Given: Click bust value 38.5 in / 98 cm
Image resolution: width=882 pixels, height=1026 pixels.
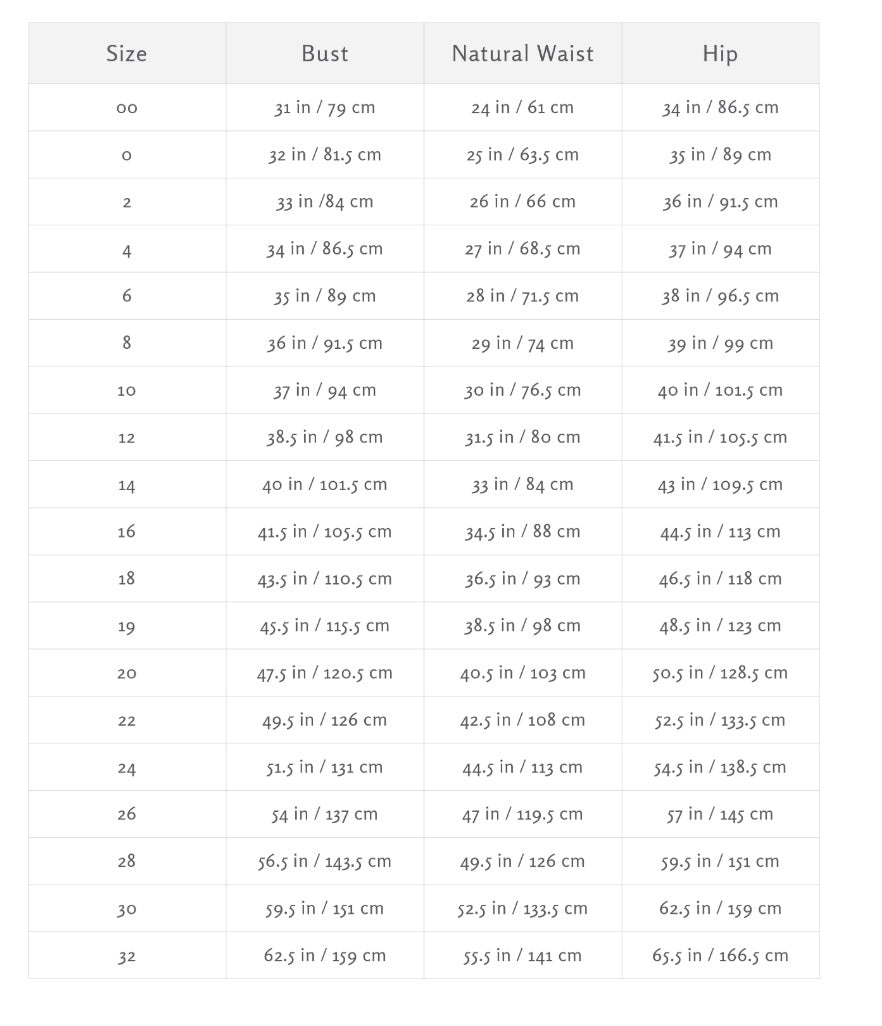Looking at the screenshot, I should point(325,437).
